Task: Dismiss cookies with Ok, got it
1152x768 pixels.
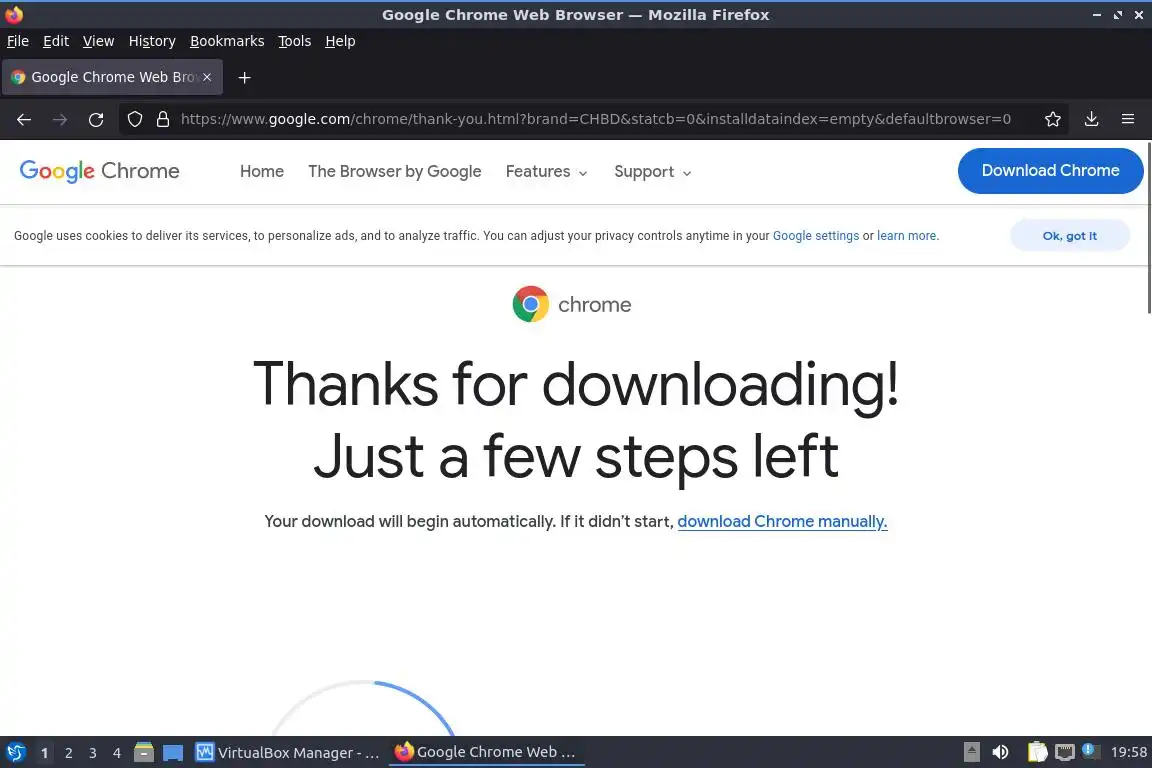Action: click(x=1070, y=236)
